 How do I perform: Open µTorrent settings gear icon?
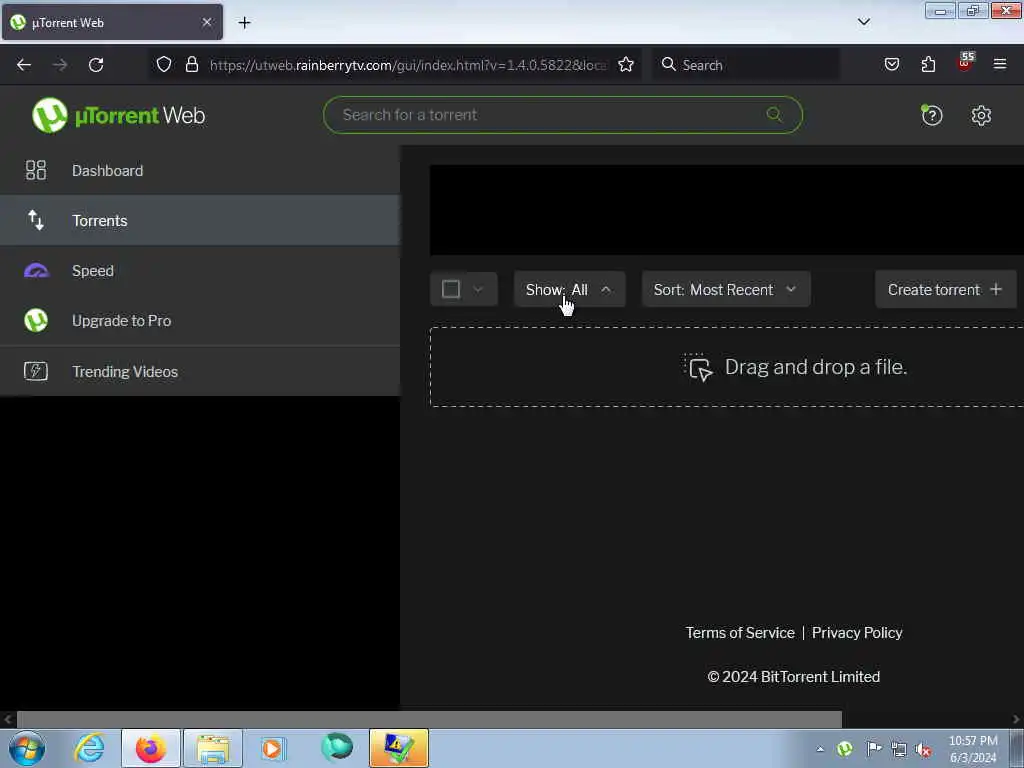[x=981, y=116]
